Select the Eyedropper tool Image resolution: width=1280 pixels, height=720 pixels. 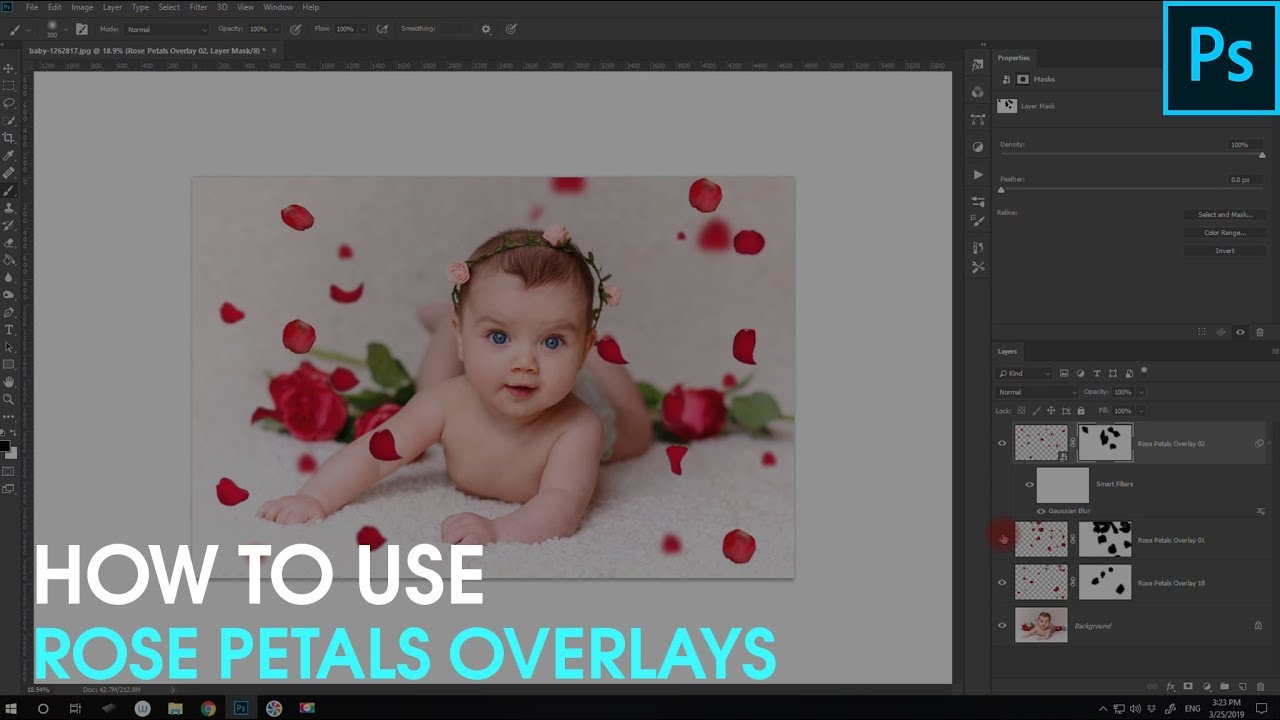click(9, 155)
